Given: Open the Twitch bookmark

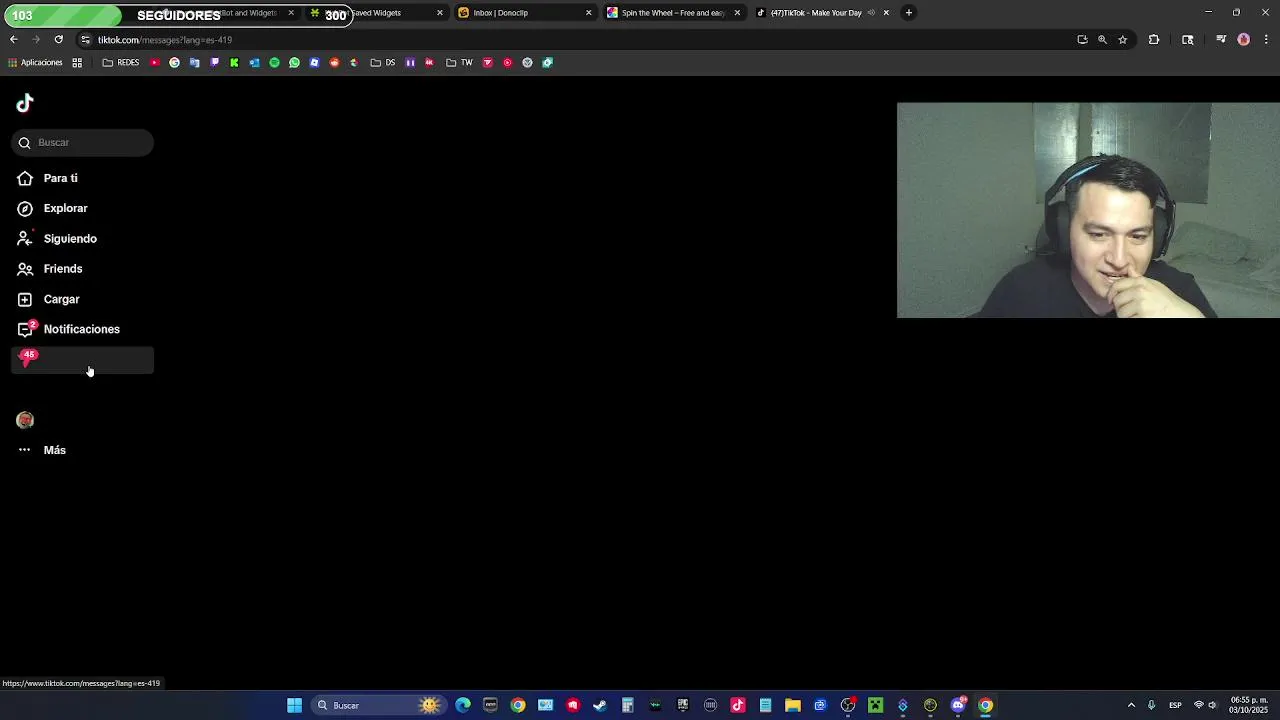Looking at the screenshot, I should click(215, 63).
